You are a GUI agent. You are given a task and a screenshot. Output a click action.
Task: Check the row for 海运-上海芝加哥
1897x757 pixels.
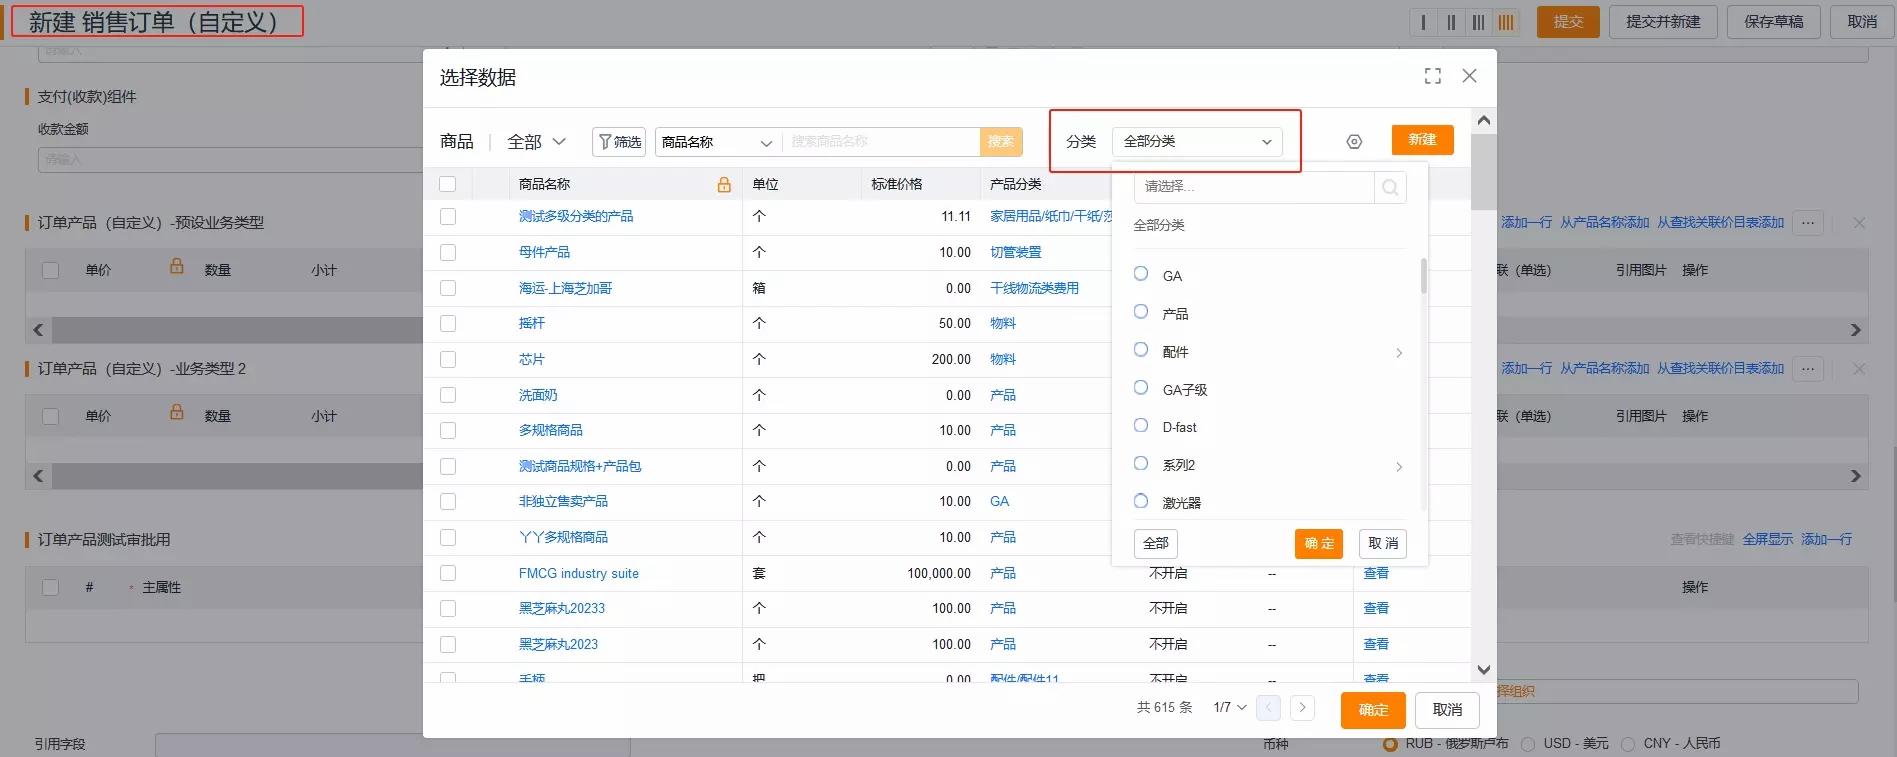pyautogui.click(x=448, y=288)
